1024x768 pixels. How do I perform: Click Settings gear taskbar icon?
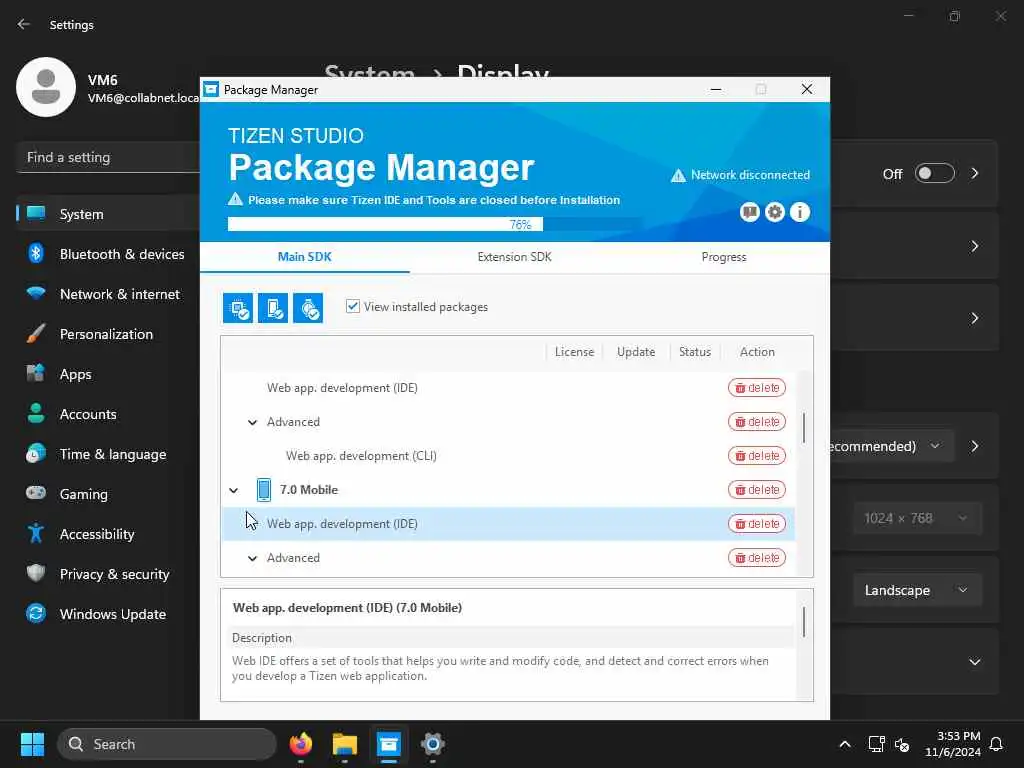(x=432, y=744)
